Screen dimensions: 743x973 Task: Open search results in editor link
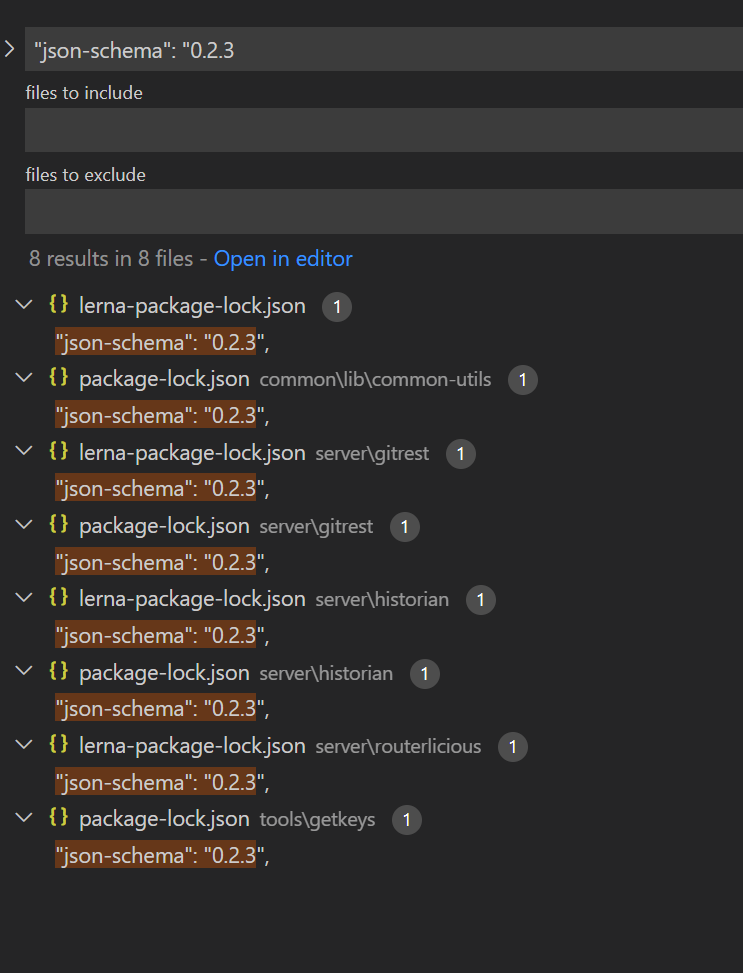coord(283,259)
